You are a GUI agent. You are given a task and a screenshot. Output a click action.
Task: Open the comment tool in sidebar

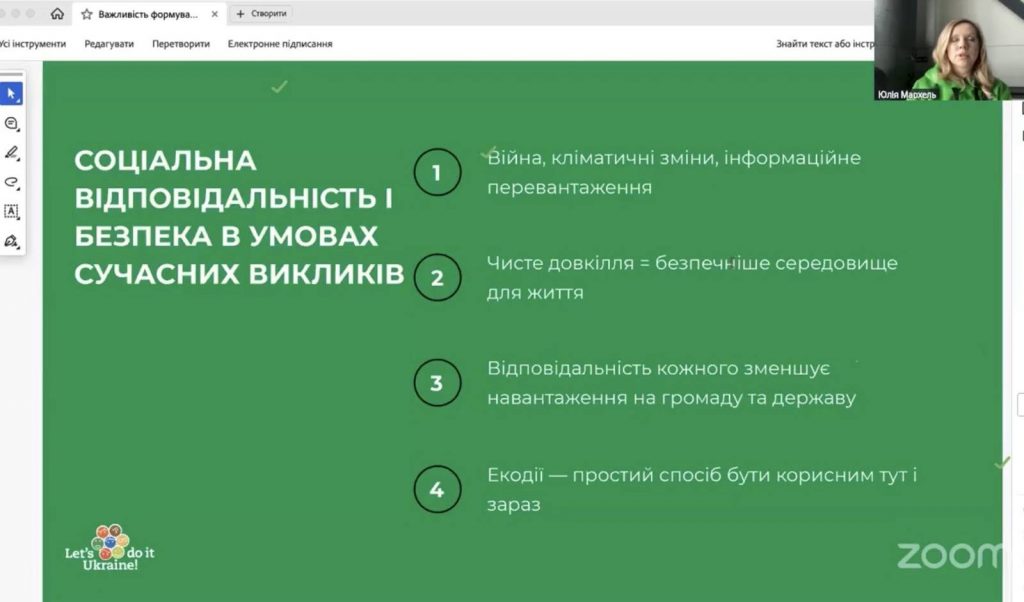pyautogui.click(x=12, y=124)
